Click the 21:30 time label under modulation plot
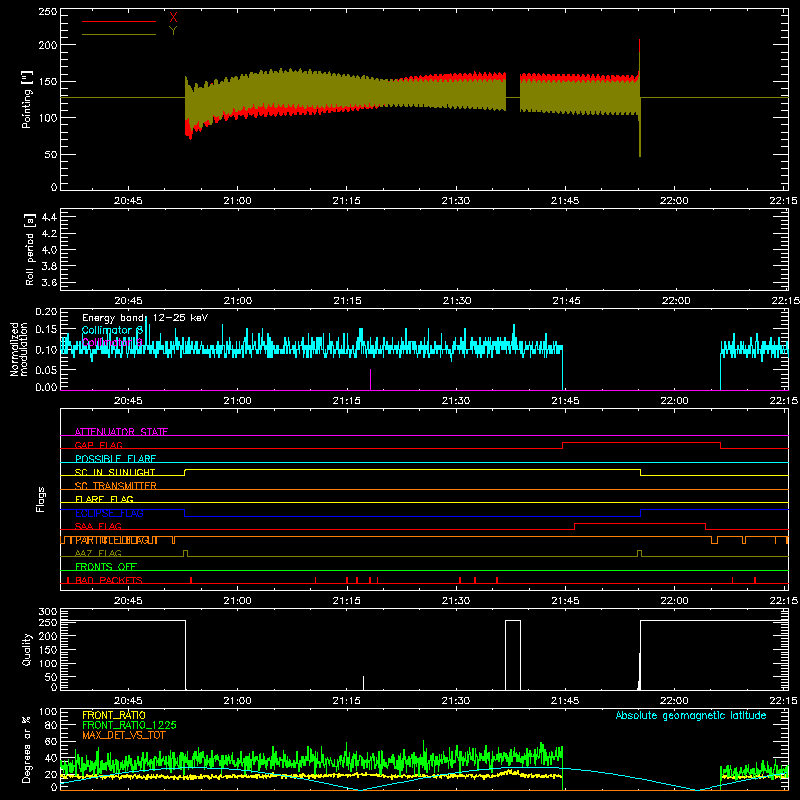This screenshot has width=800, height=800. tap(456, 401)
